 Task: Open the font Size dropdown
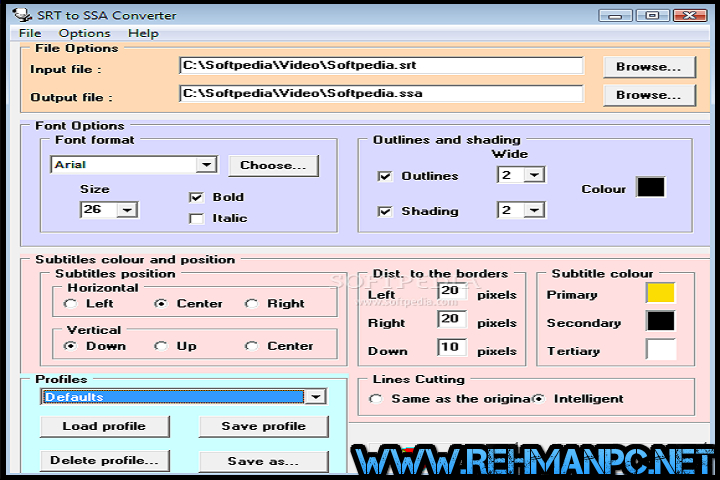click(x=127, y=210)
